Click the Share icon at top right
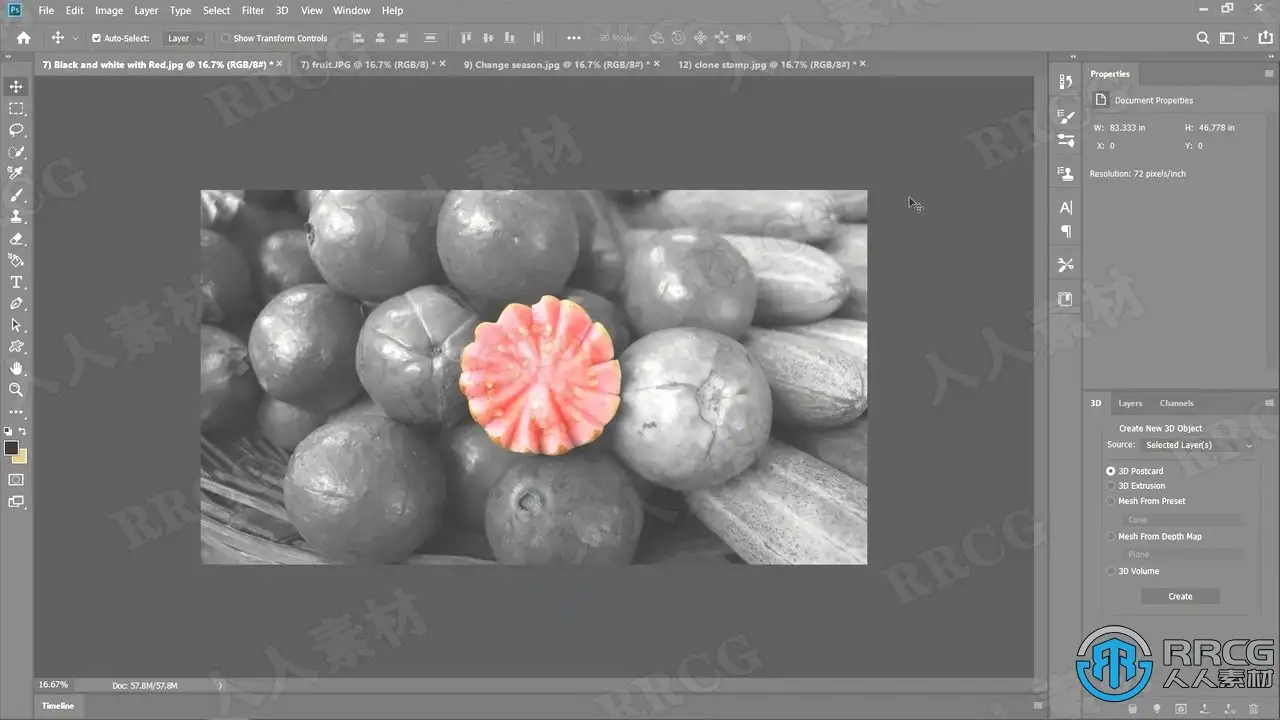1280x720 pixels. (1266, 38)
